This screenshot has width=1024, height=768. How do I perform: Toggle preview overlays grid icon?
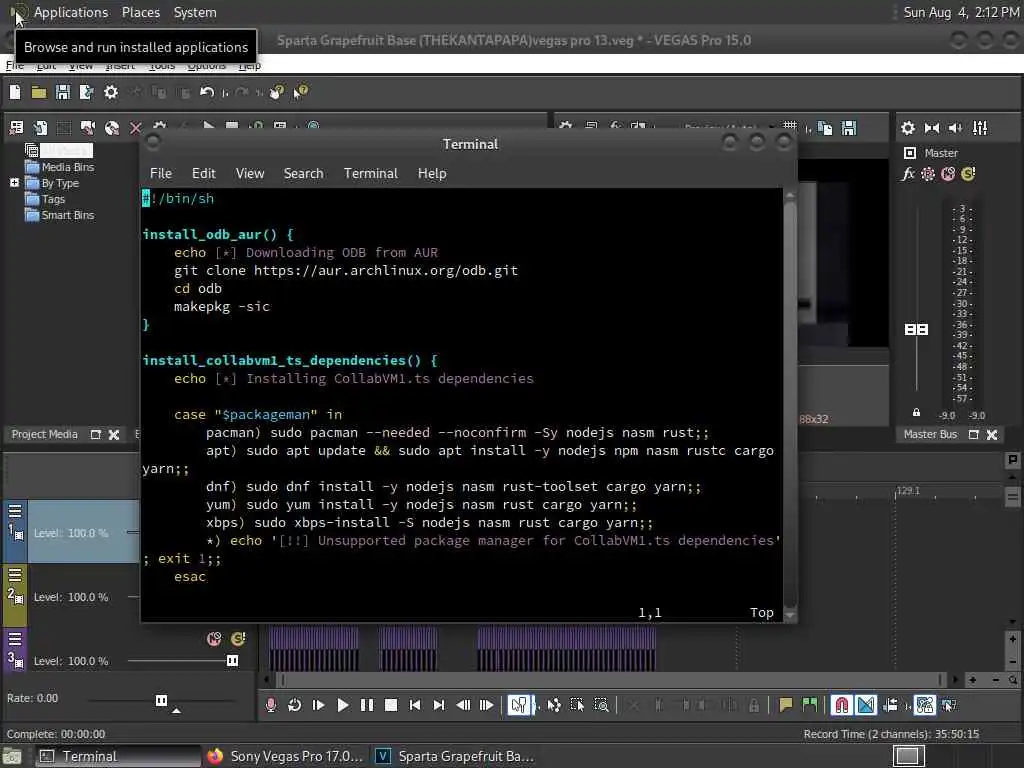tap(790, 127)
